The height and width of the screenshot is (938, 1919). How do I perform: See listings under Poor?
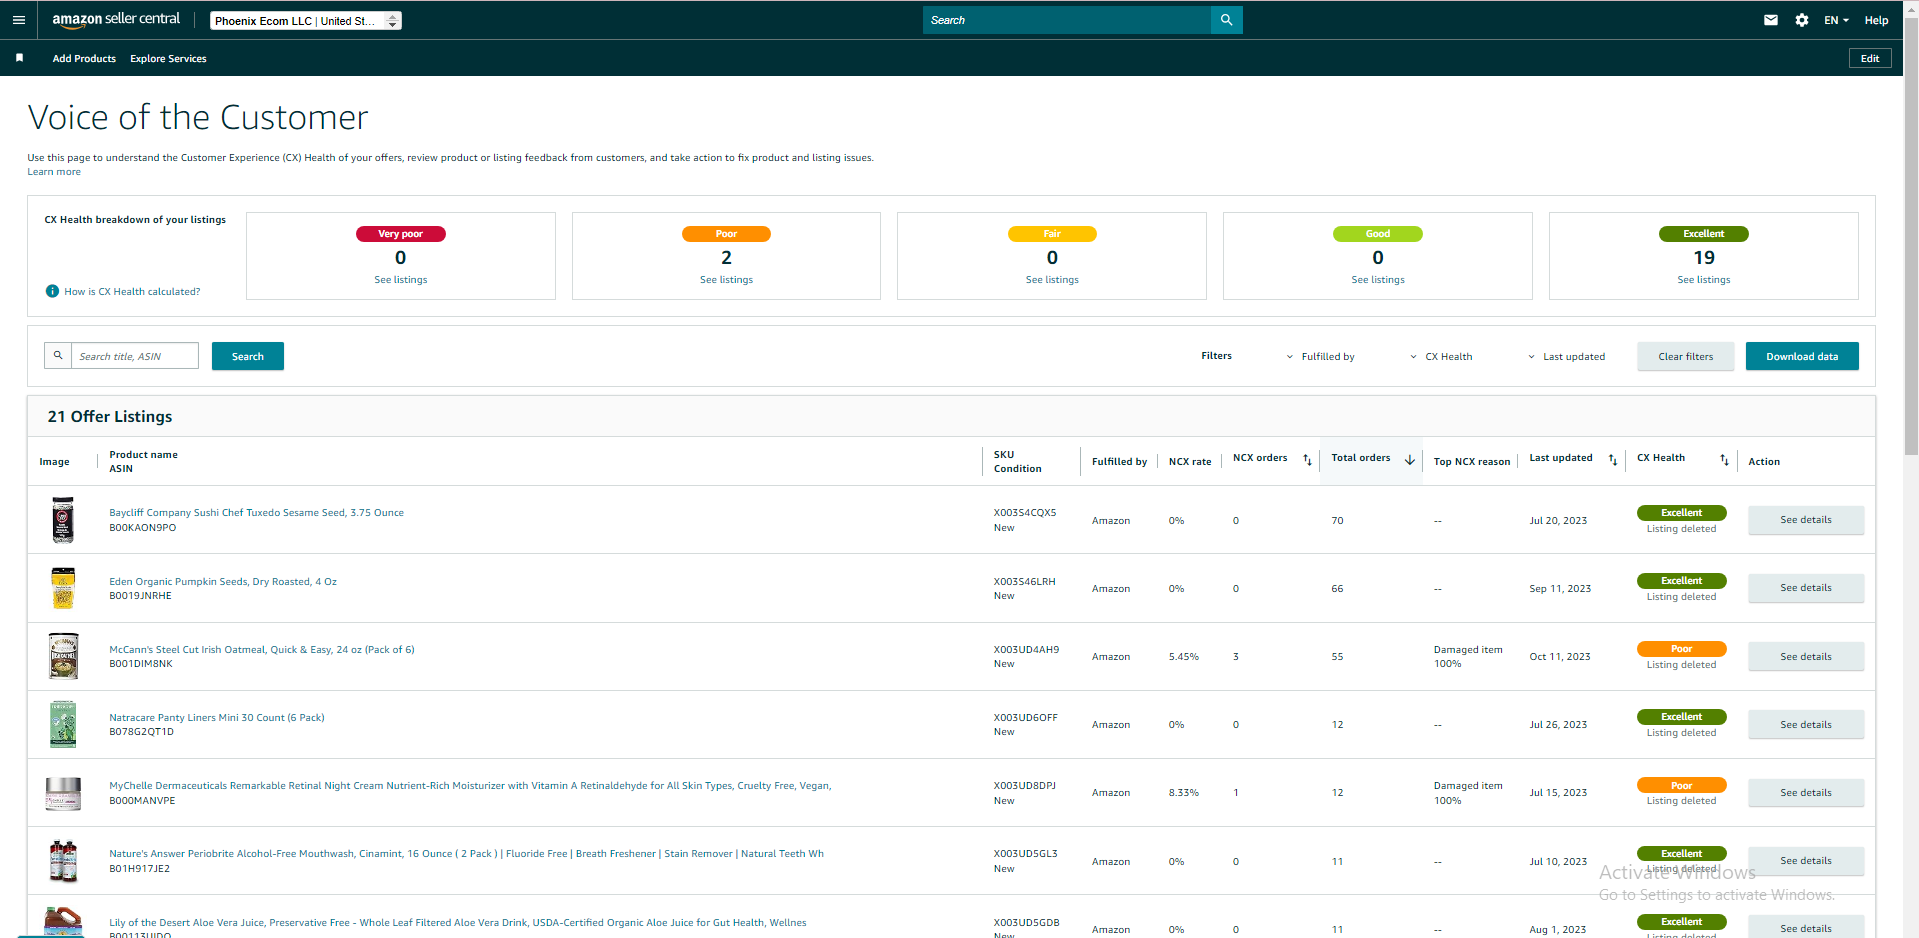click(x=727, y=280)
